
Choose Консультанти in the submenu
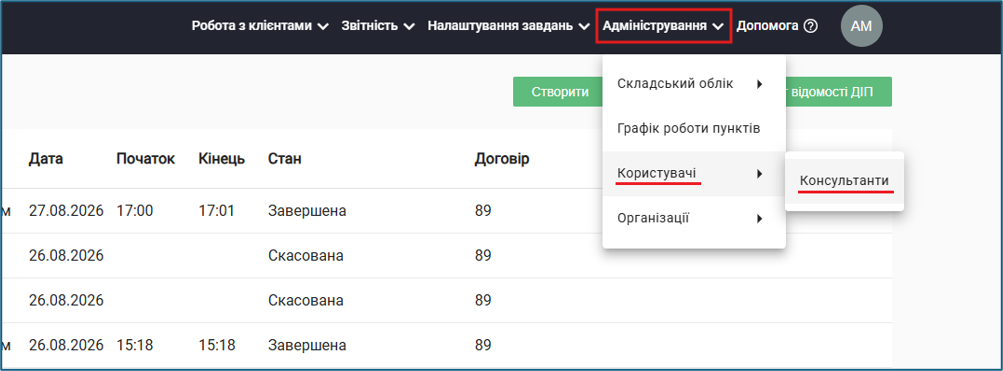tap(844, 181)
